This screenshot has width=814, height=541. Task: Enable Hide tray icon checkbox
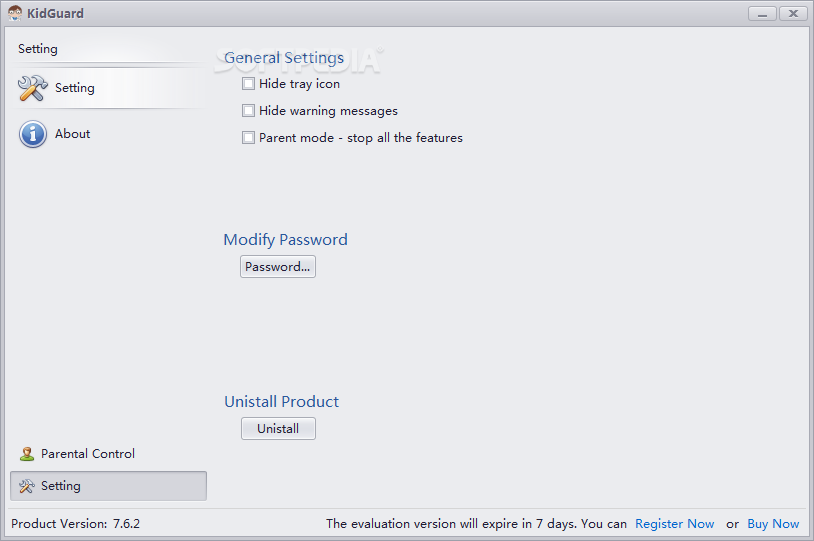[x=248, y=84]
